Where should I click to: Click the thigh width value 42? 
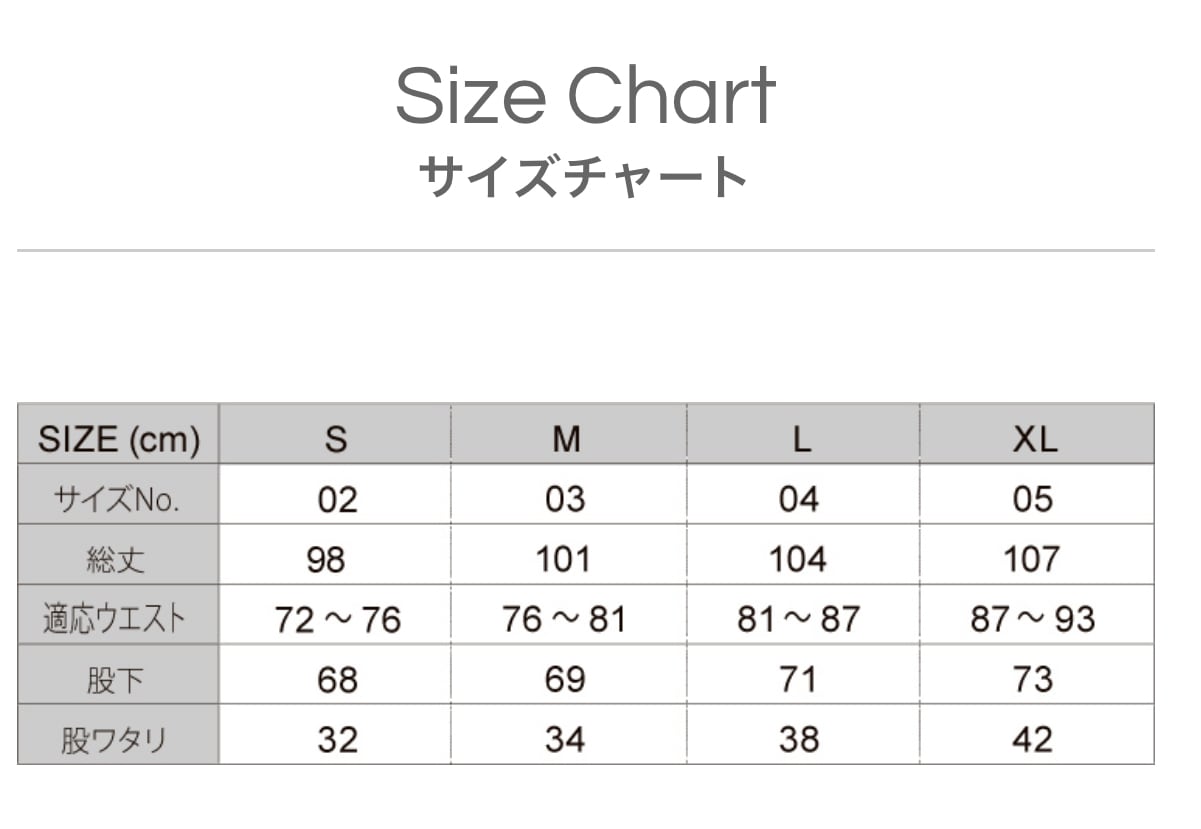coord(1032,740)
